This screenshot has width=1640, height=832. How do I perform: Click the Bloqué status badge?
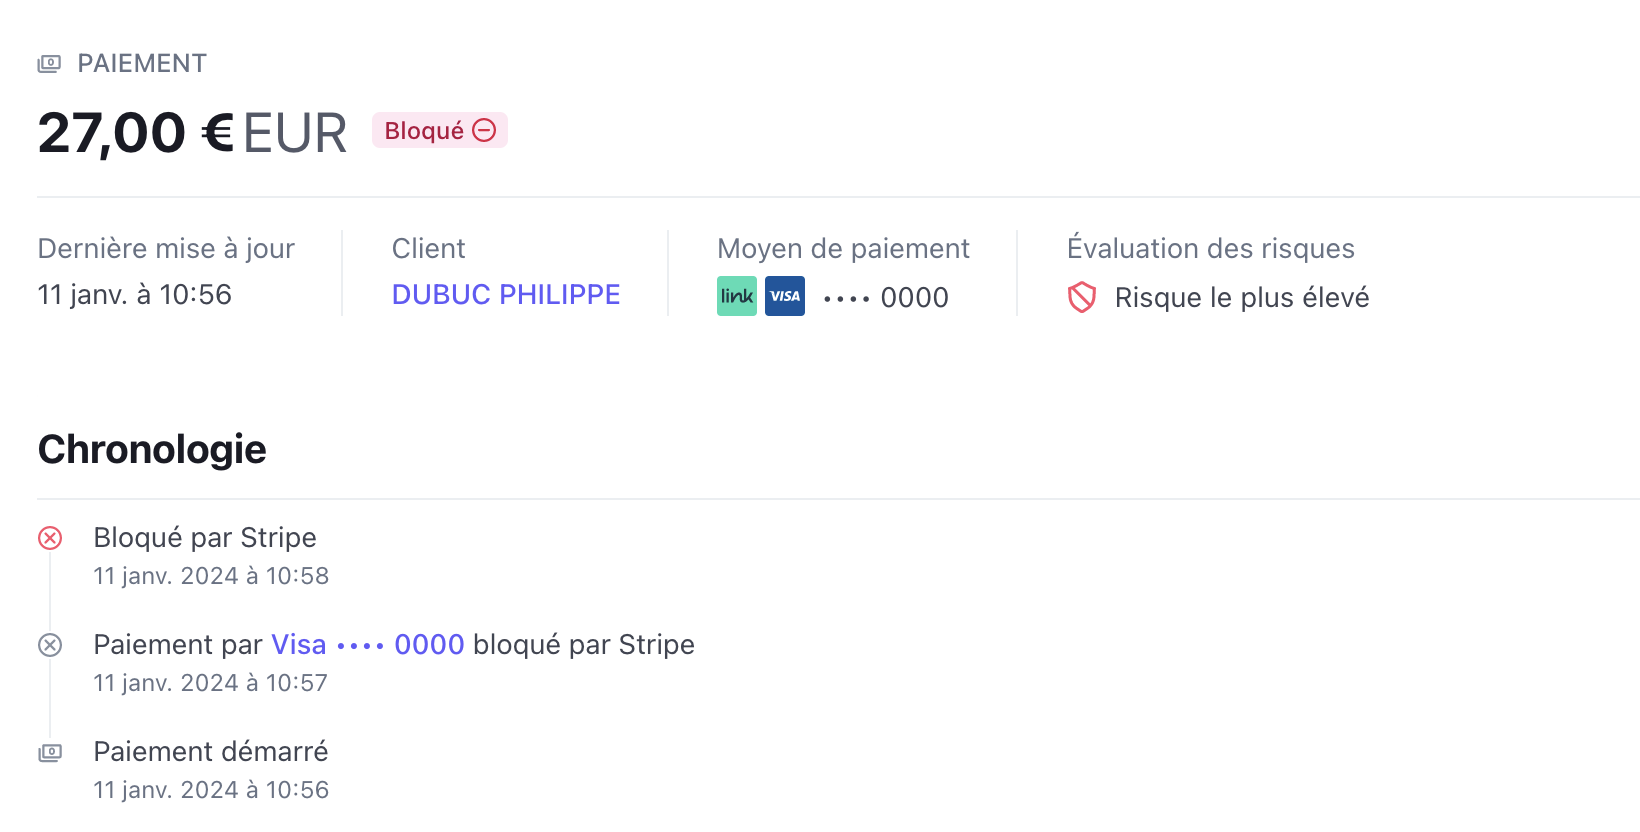coord(440,131)
